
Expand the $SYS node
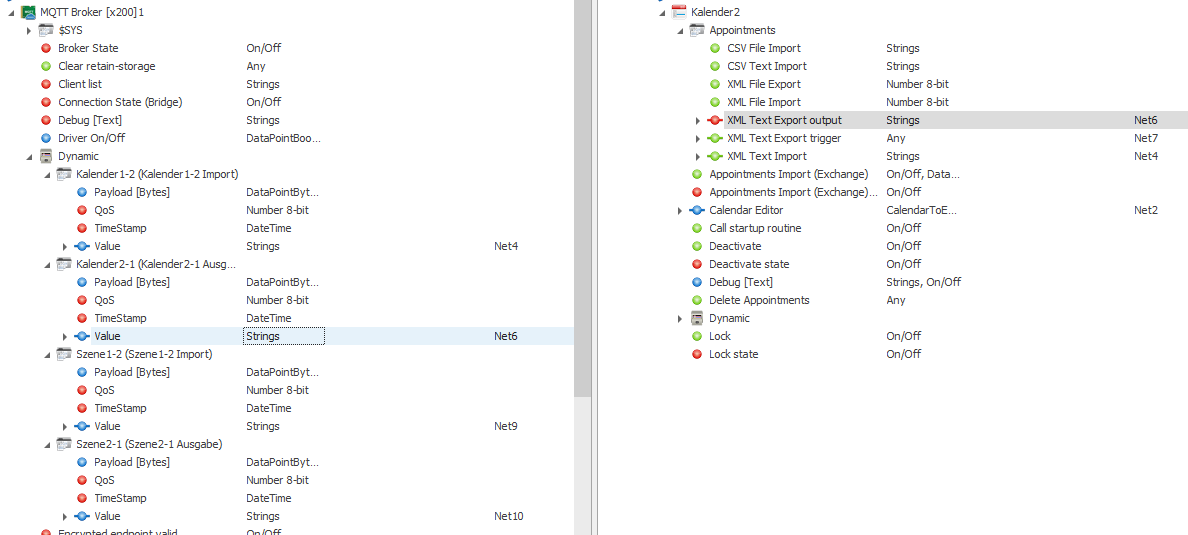[29, 30]
